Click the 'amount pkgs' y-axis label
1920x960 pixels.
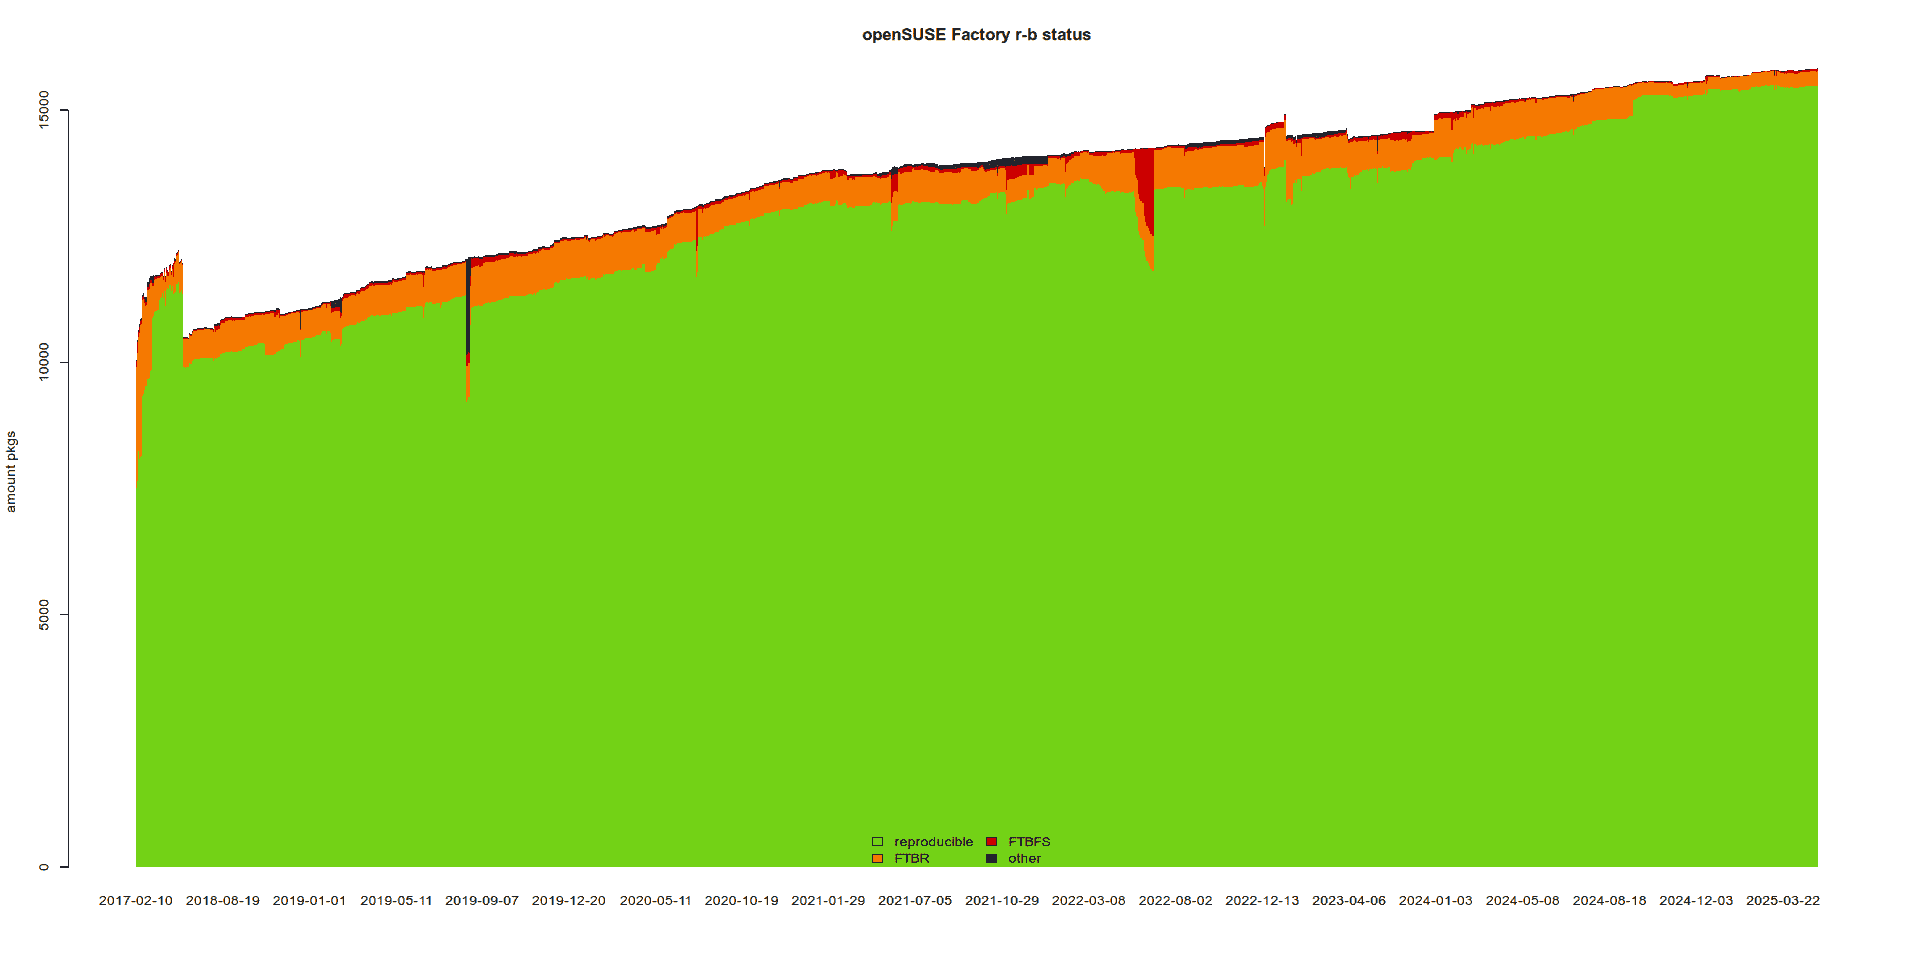[x=11, y=472]
